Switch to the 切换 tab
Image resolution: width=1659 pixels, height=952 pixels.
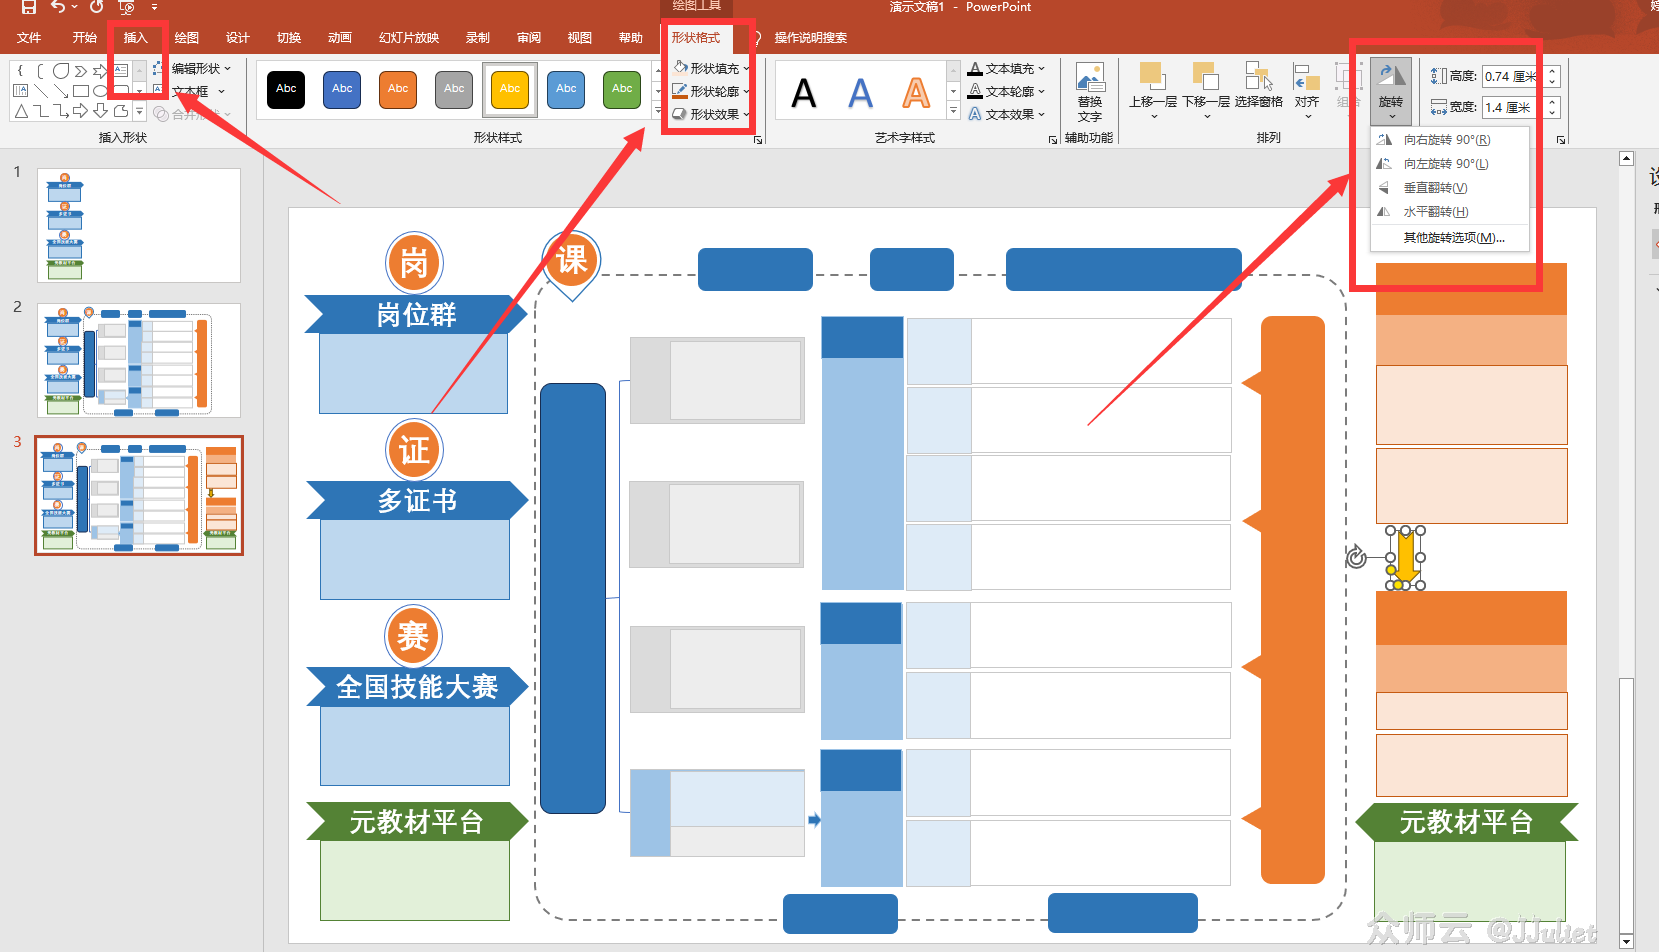pos(289,38)
